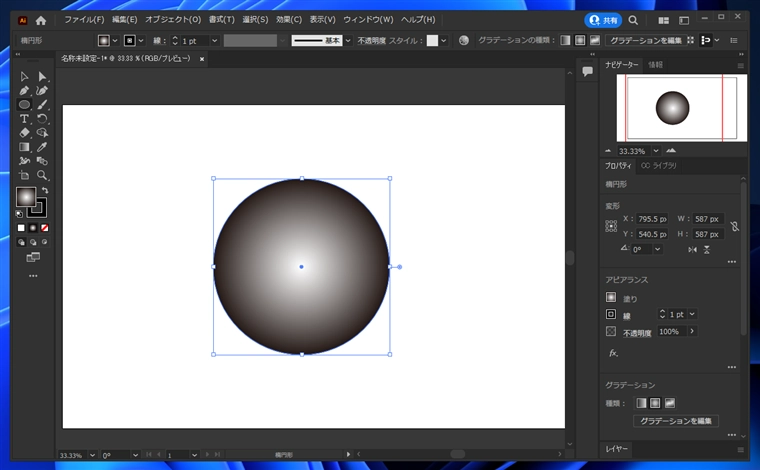The width and height of the screenshot is (760, 470).
Task: Click the recolor artwork wheel icon
Action: pos(464,40)
